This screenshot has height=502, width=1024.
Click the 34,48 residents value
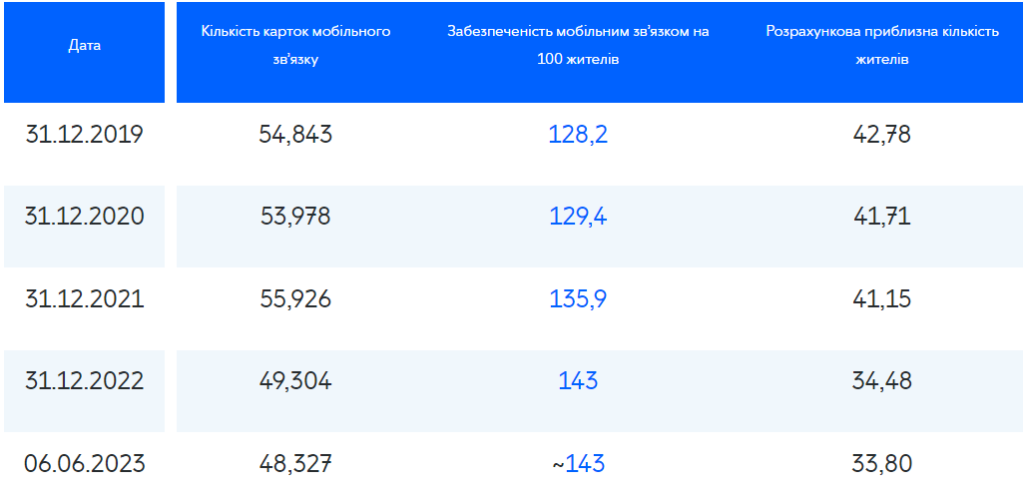882,382
